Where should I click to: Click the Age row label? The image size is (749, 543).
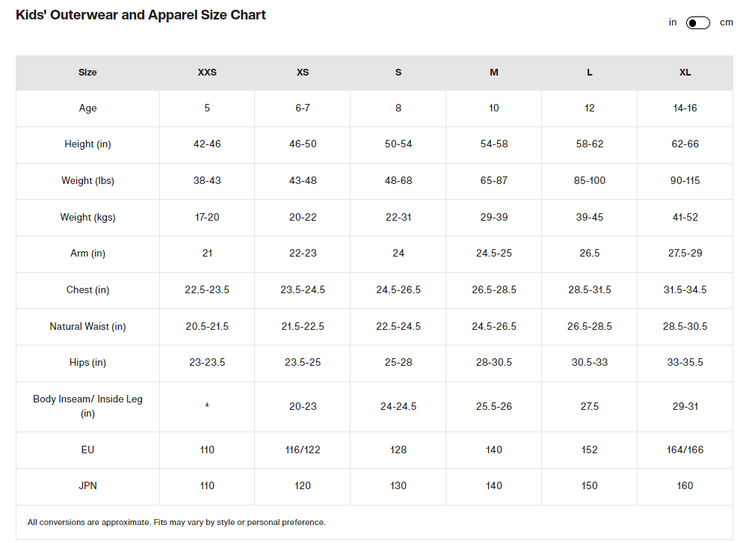(x=88, y=108)
